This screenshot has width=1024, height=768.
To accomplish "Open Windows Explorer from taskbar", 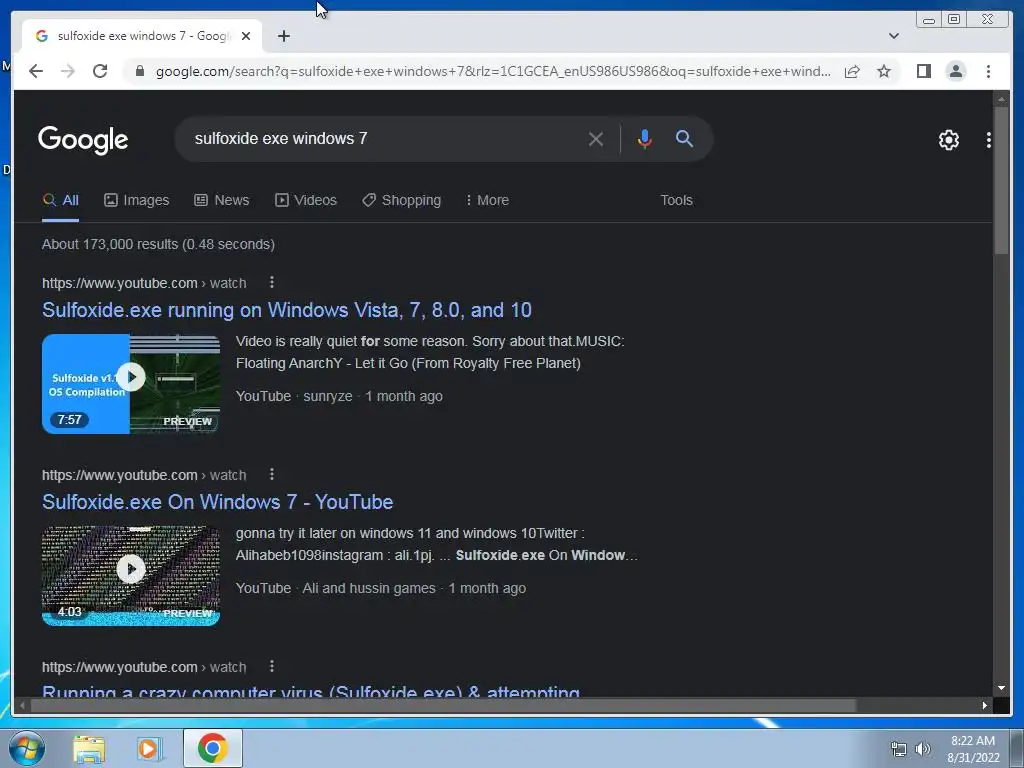I will pyautogui.click(x=89, y=749).
